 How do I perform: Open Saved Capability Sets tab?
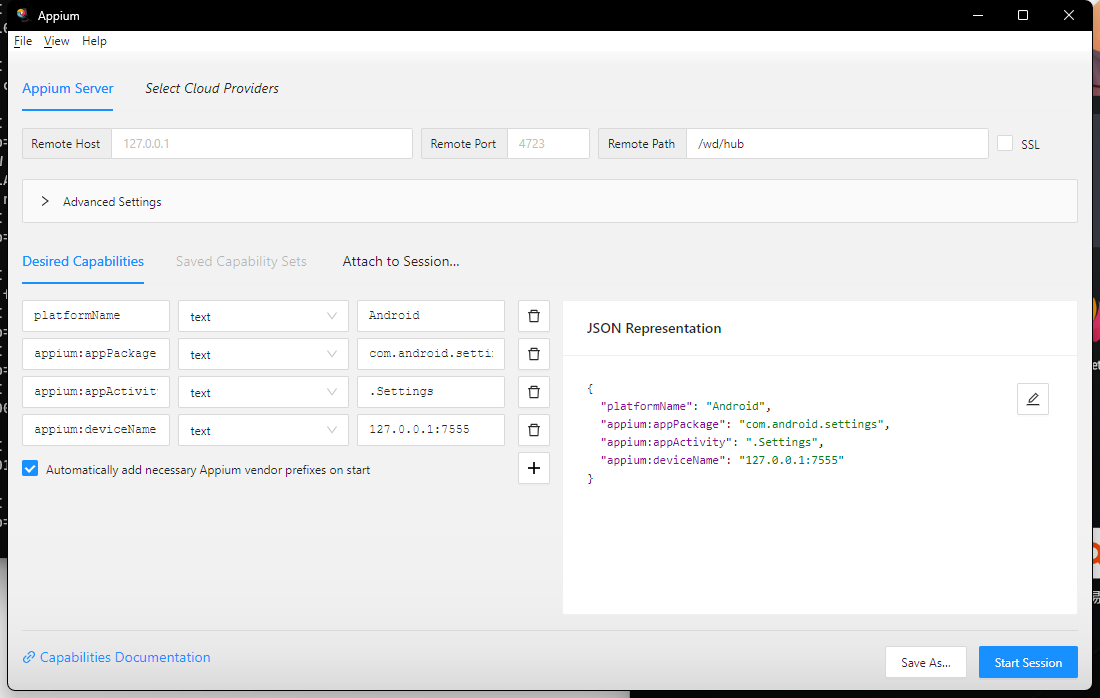[241, 262]
